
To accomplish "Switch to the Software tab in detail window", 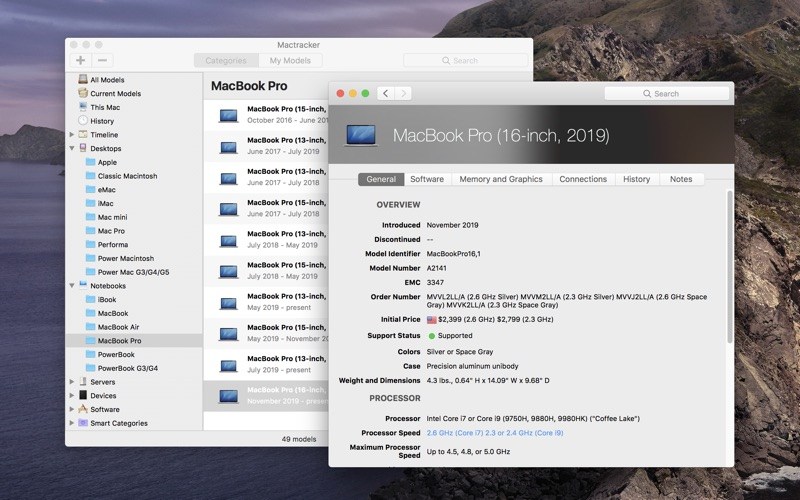I will click(427, 179).
